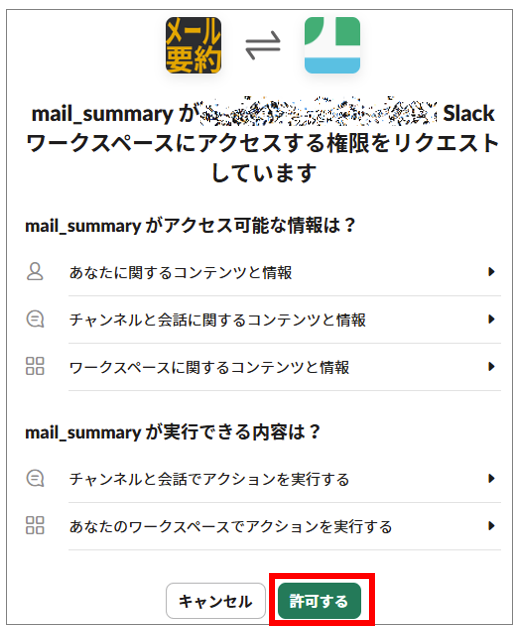Open the あなたに関するコンテンツと情報 row
This screenshot has width=518, height=628.
pos(263,272)
